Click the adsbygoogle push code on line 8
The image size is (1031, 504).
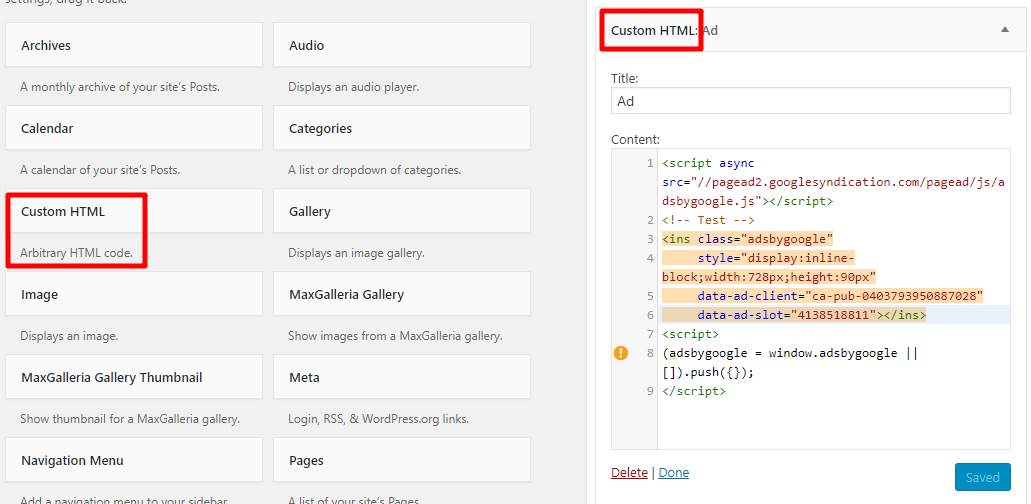click(789, 363)
